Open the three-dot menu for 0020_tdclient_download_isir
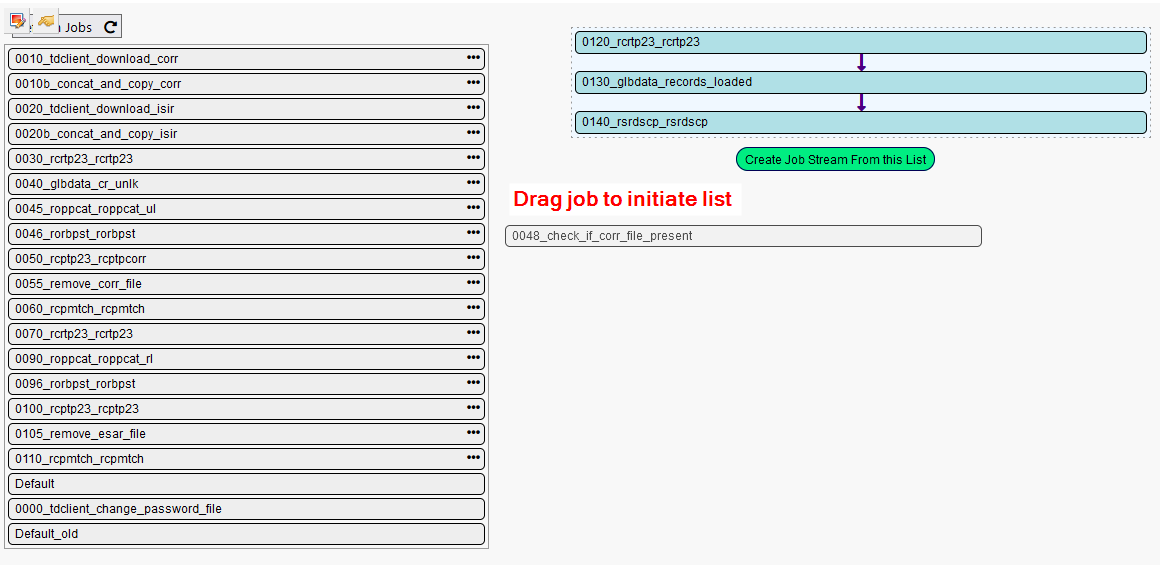 pos(473,108)
